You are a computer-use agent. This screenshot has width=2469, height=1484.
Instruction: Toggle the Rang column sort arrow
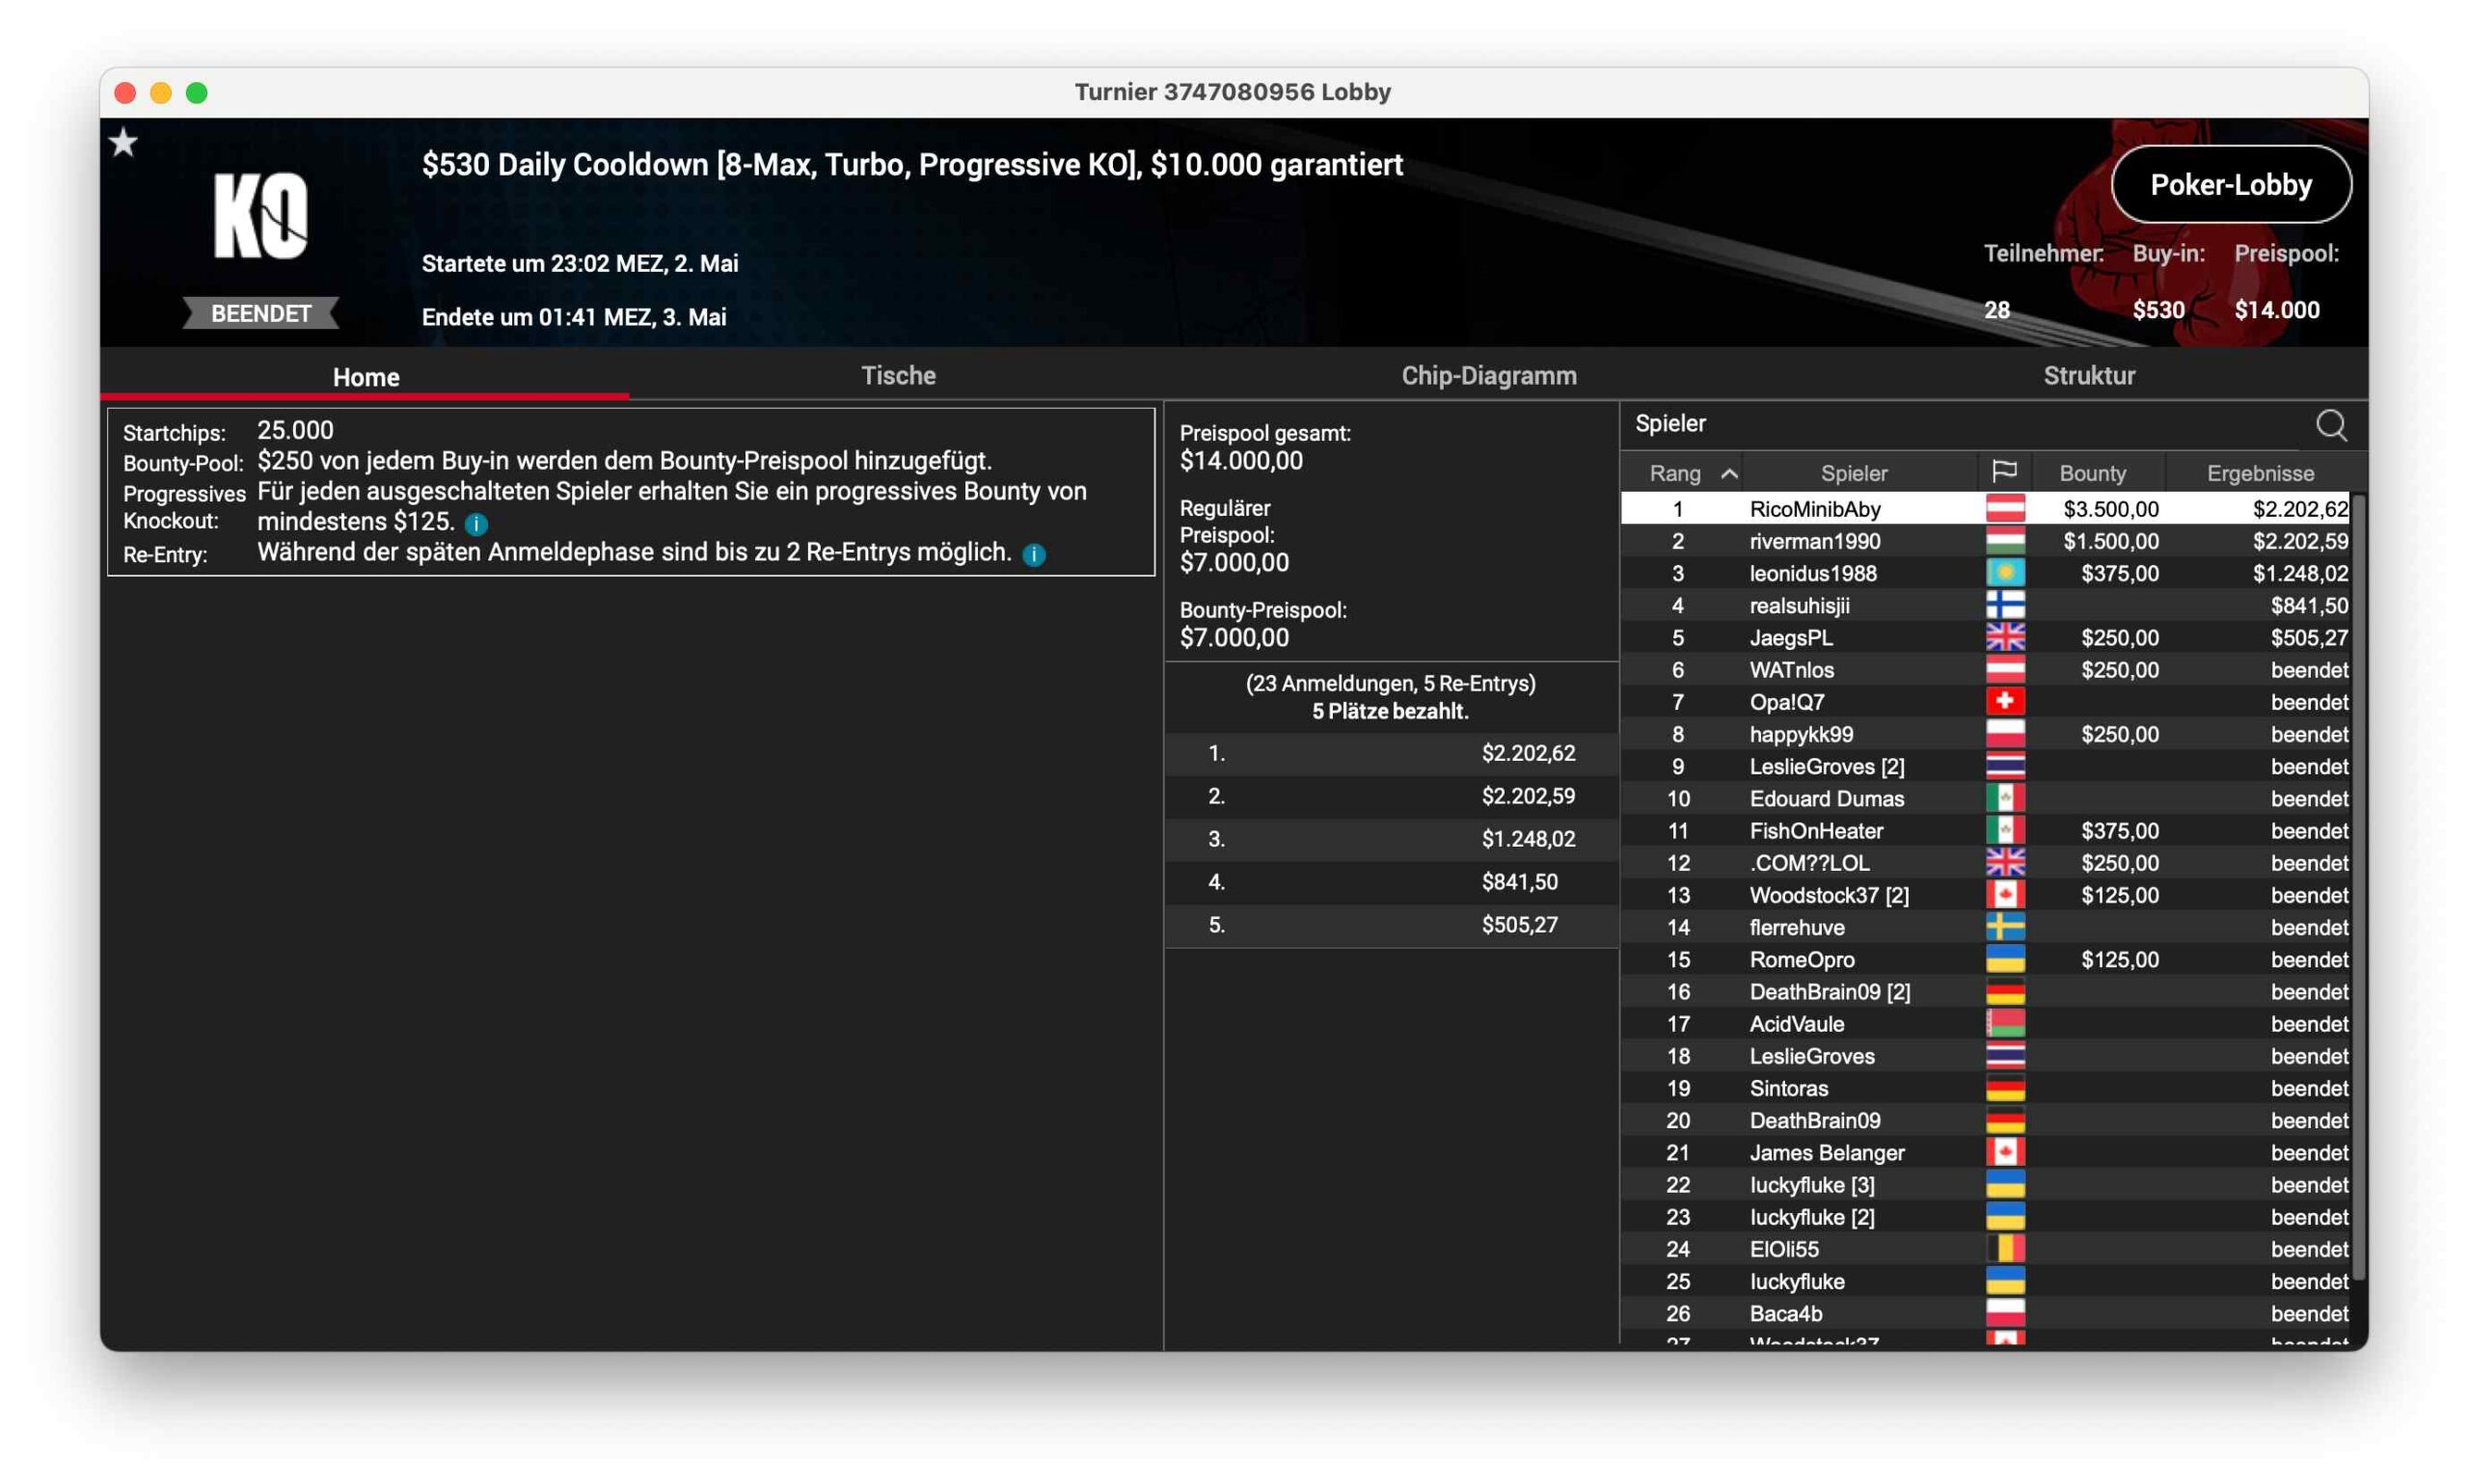pyautogui.click(x=1728, y=474)
